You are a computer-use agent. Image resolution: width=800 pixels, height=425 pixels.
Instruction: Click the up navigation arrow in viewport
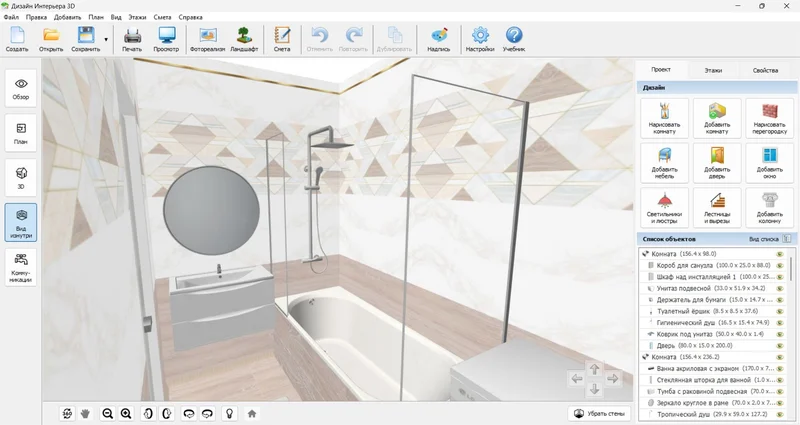594,369
